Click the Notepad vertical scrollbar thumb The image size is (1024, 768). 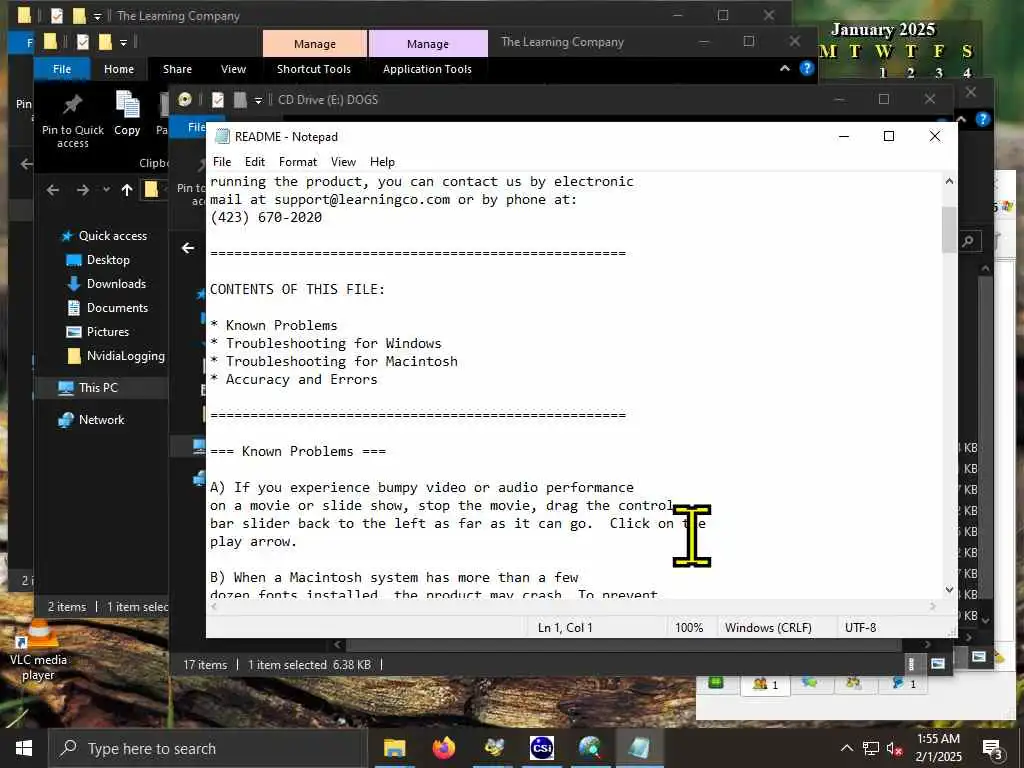pyautogui.click(x=949, y=229)
